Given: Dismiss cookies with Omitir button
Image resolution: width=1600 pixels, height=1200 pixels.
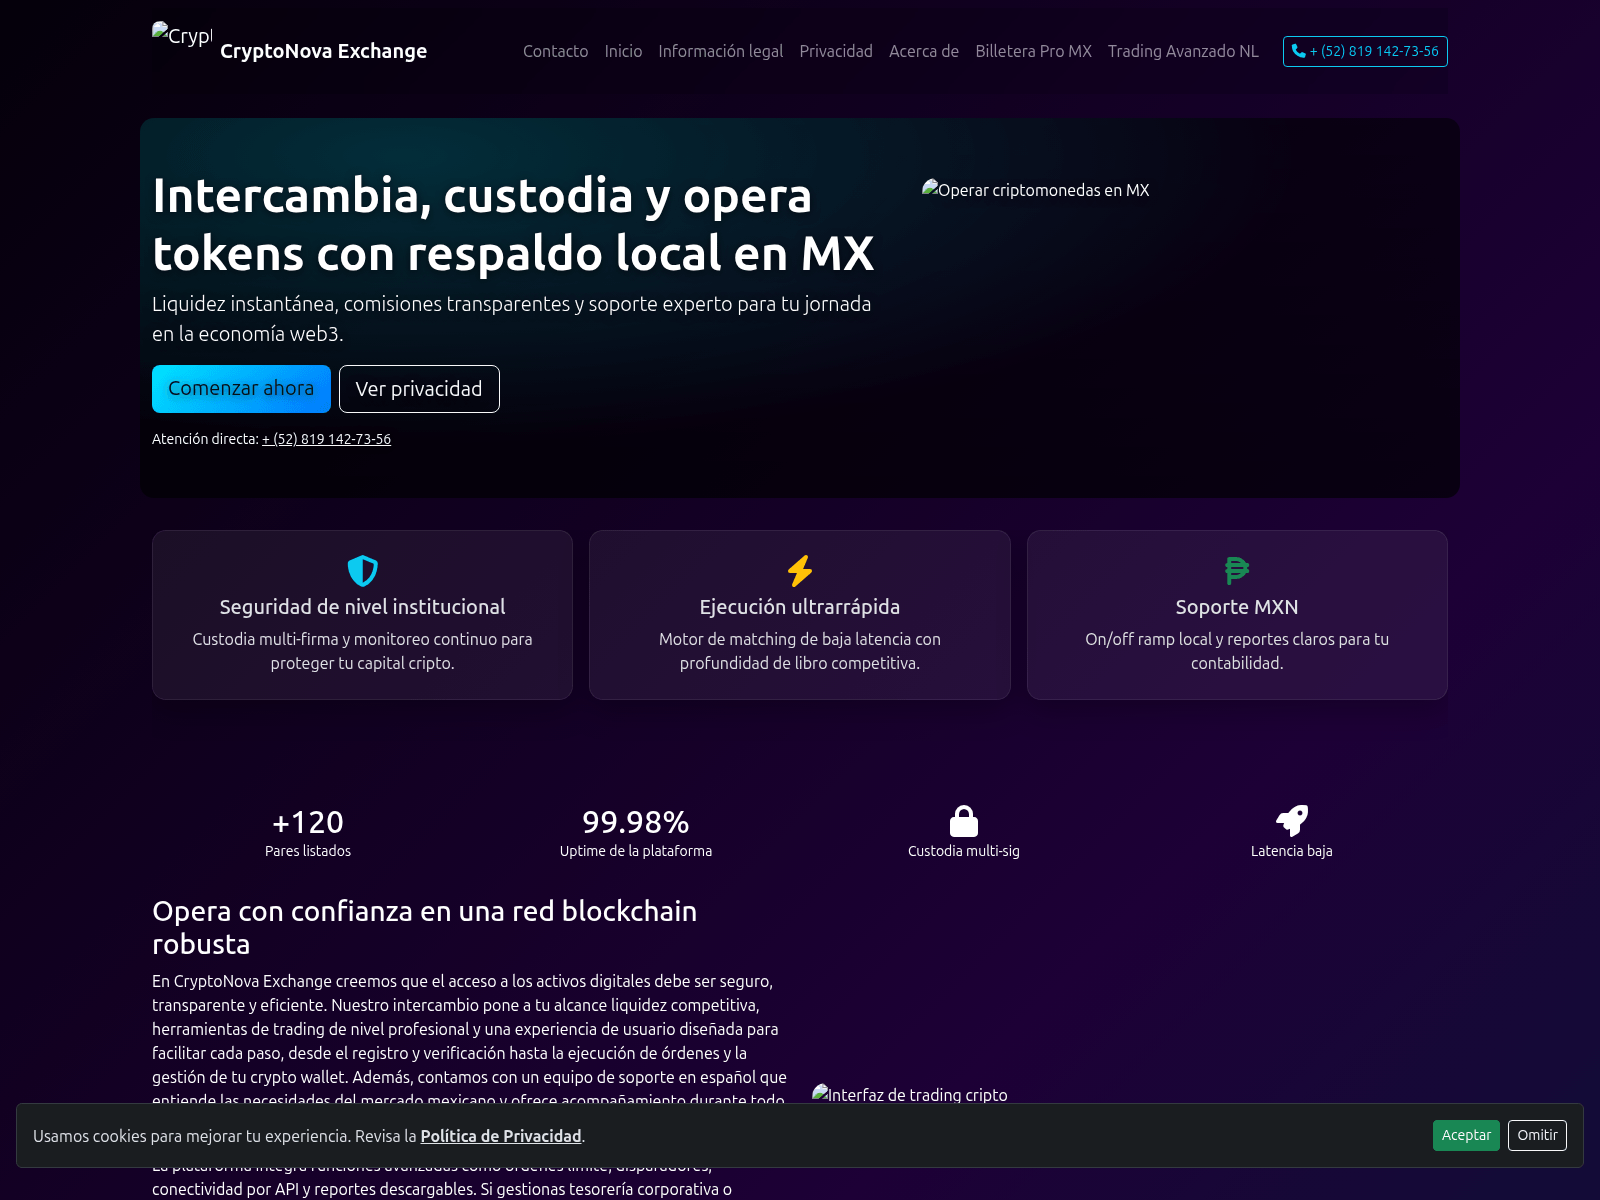Looking at the screenshot, I should pos(1537,1135).
